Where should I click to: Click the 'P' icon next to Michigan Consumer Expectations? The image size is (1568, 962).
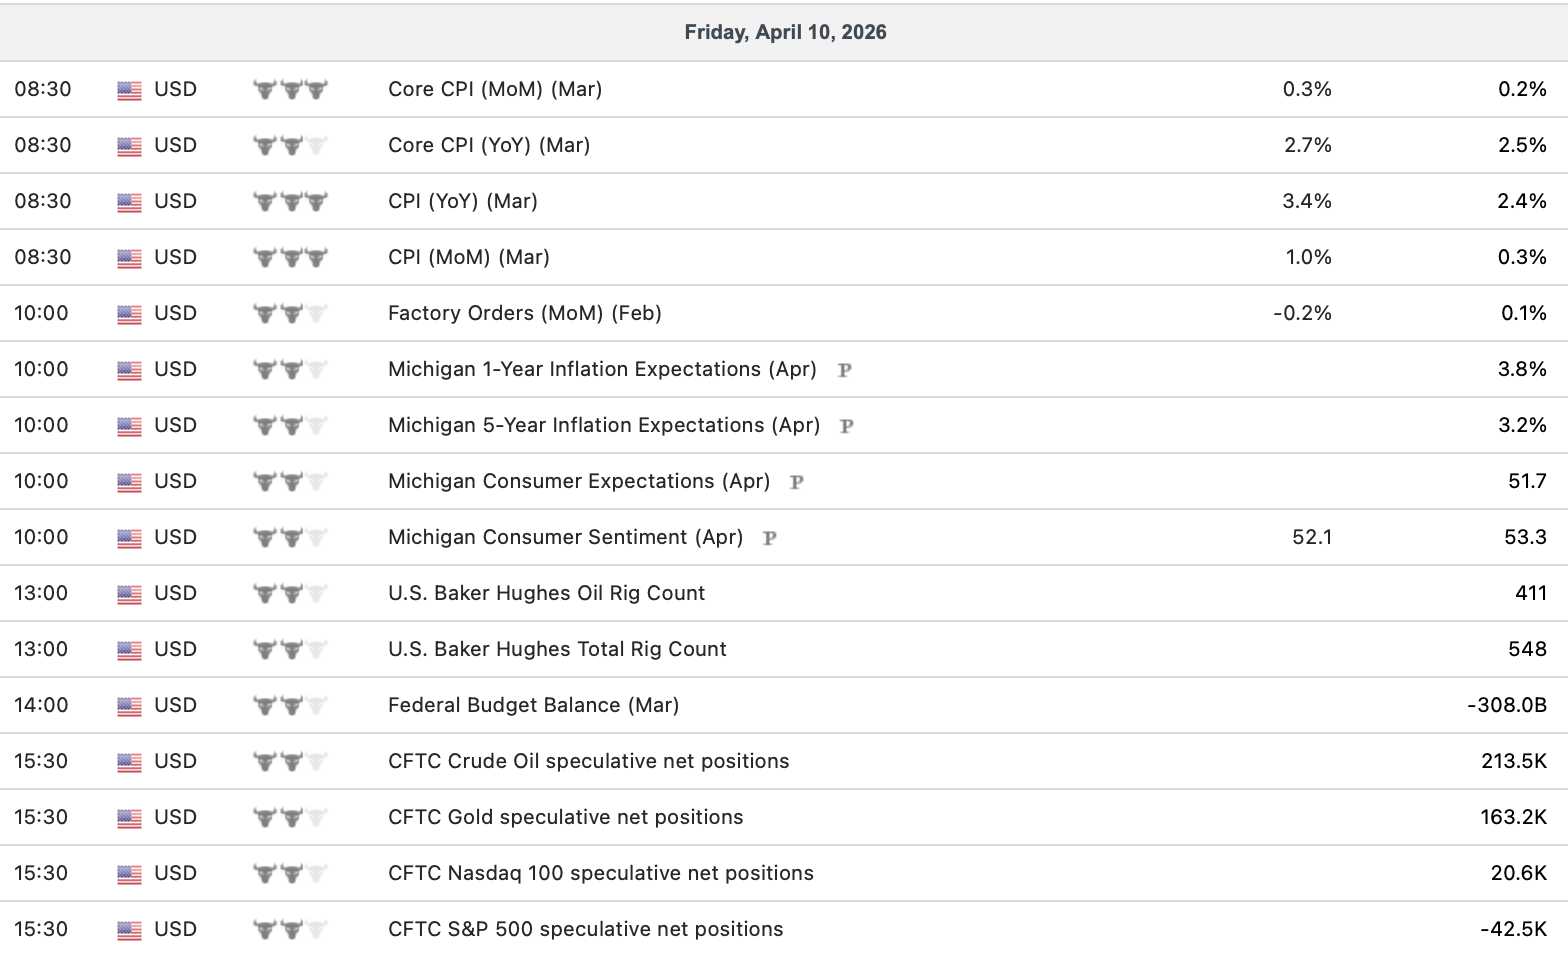(797, 482)
